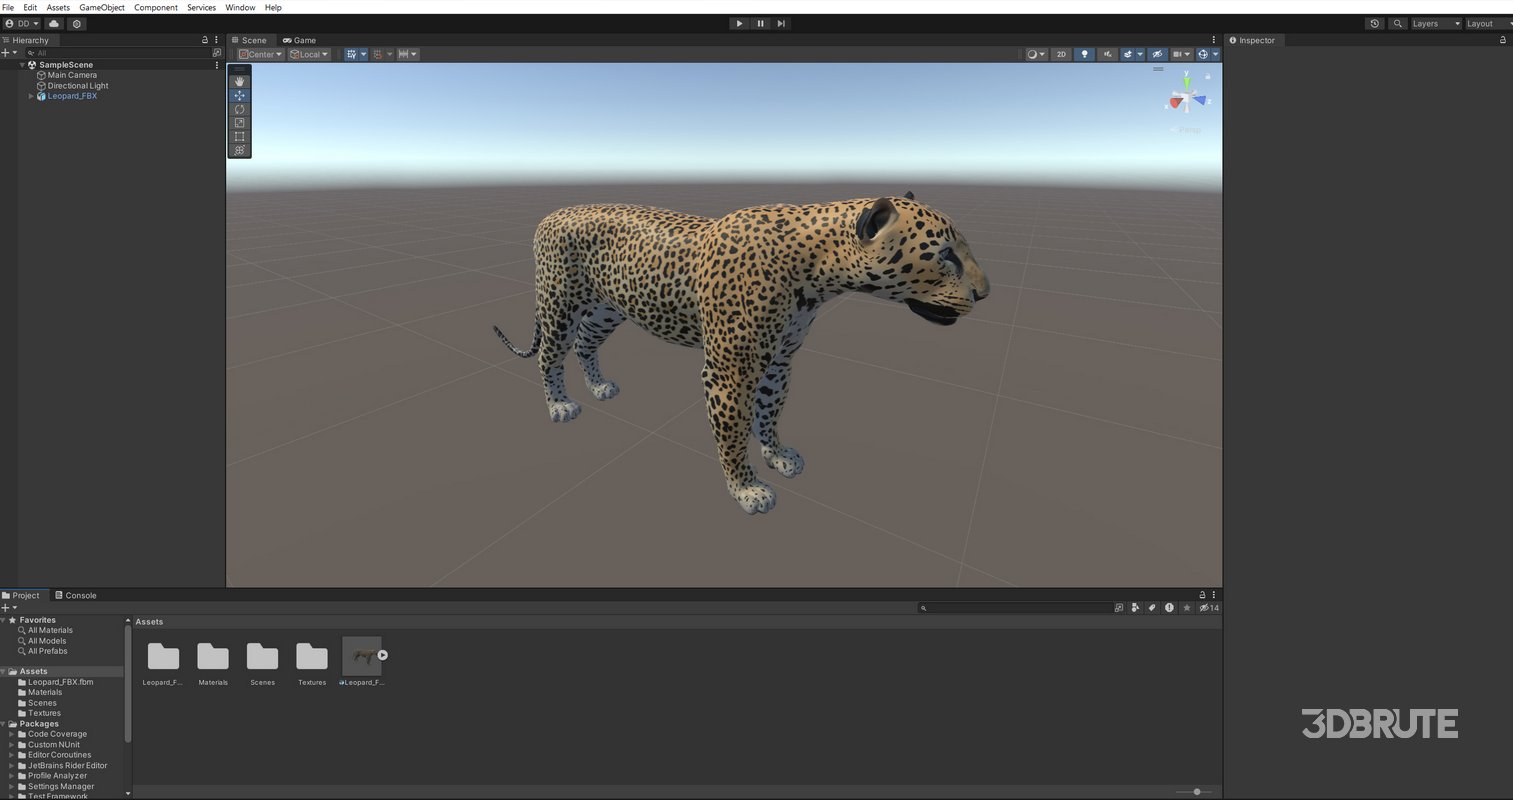Select the Rect transform tool

click(239, 136)
